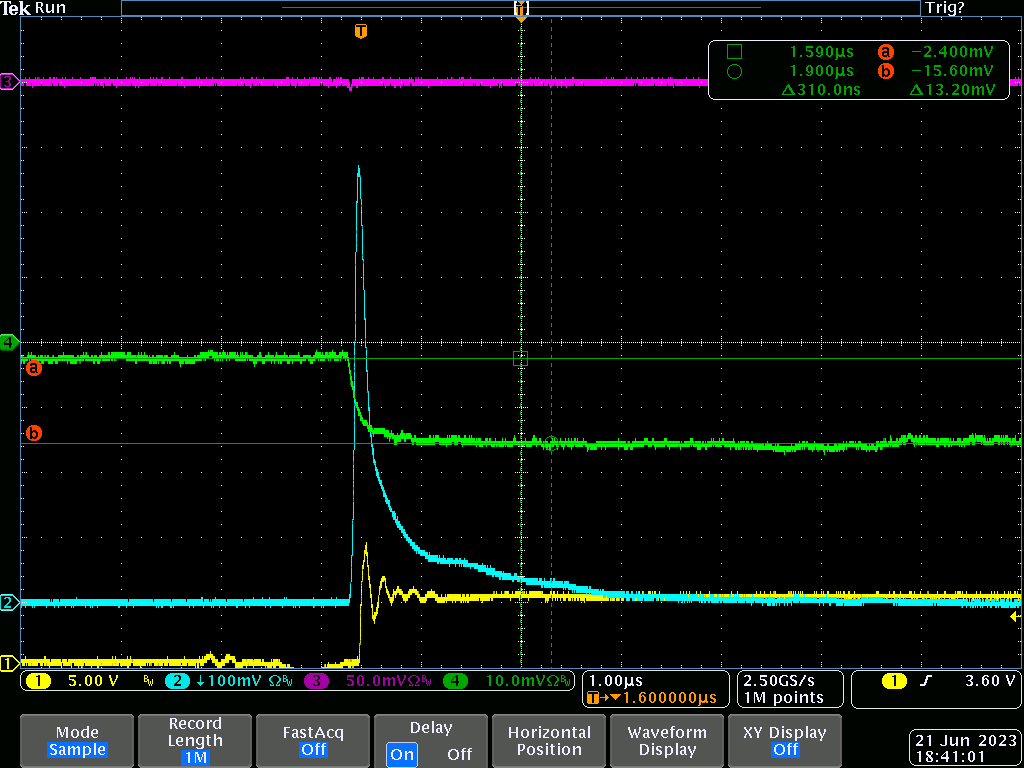Click the cursor readout box

859,71
